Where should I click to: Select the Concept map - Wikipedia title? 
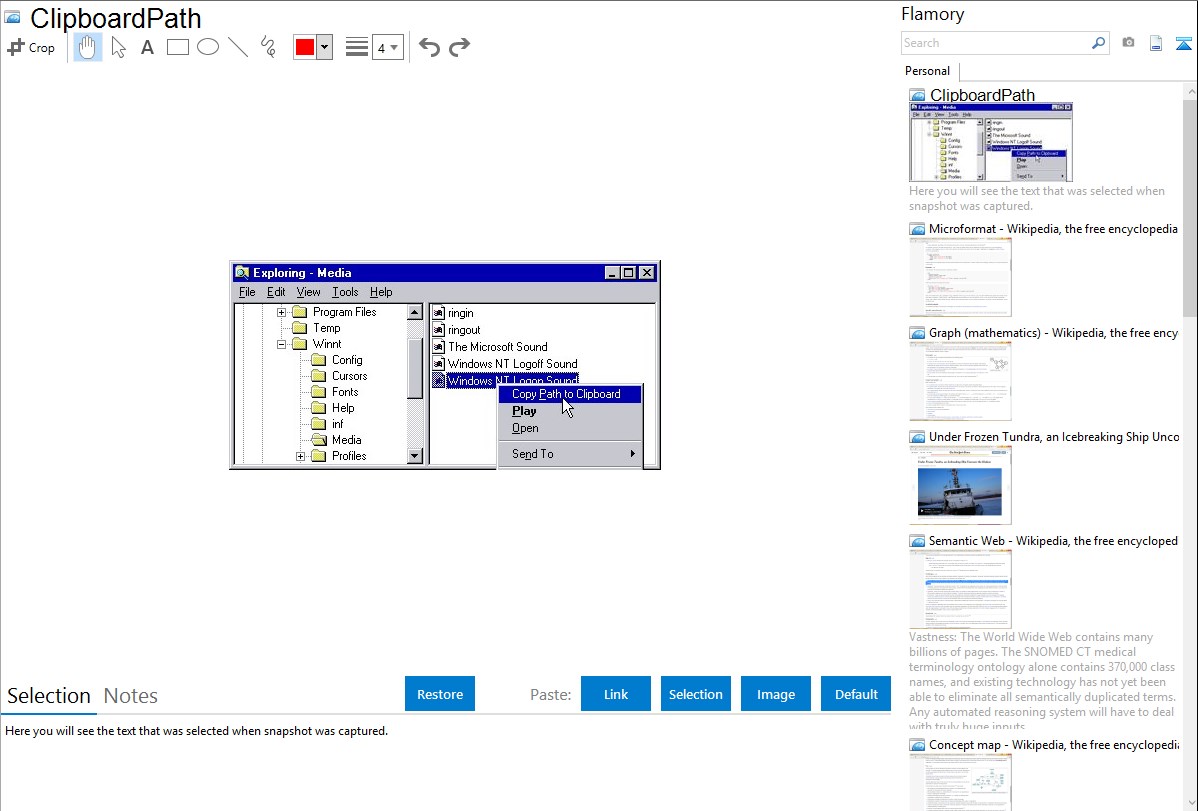(x=1053, y=745)
